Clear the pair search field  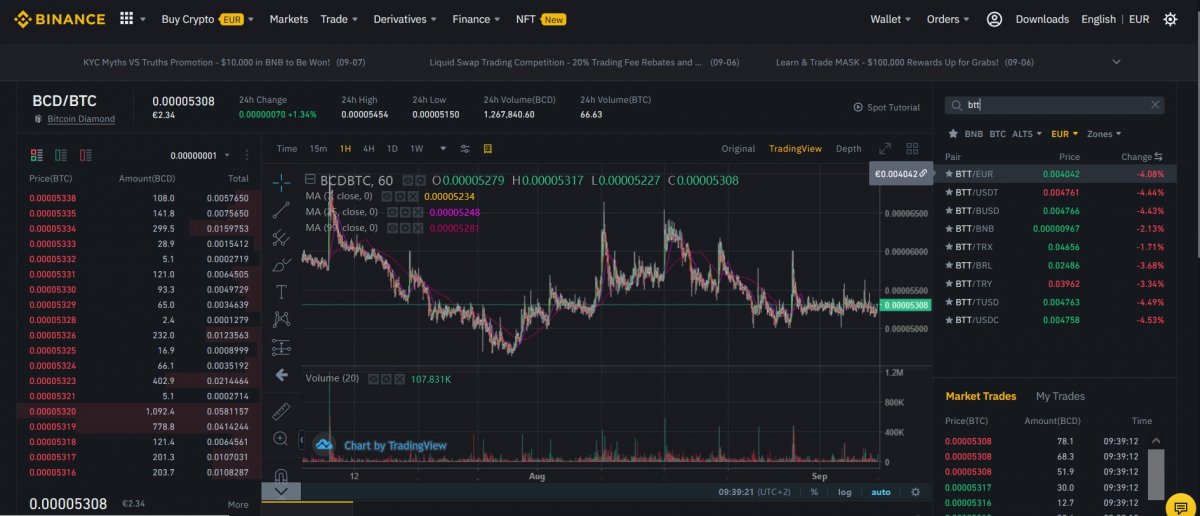[x=1155, y=105]
